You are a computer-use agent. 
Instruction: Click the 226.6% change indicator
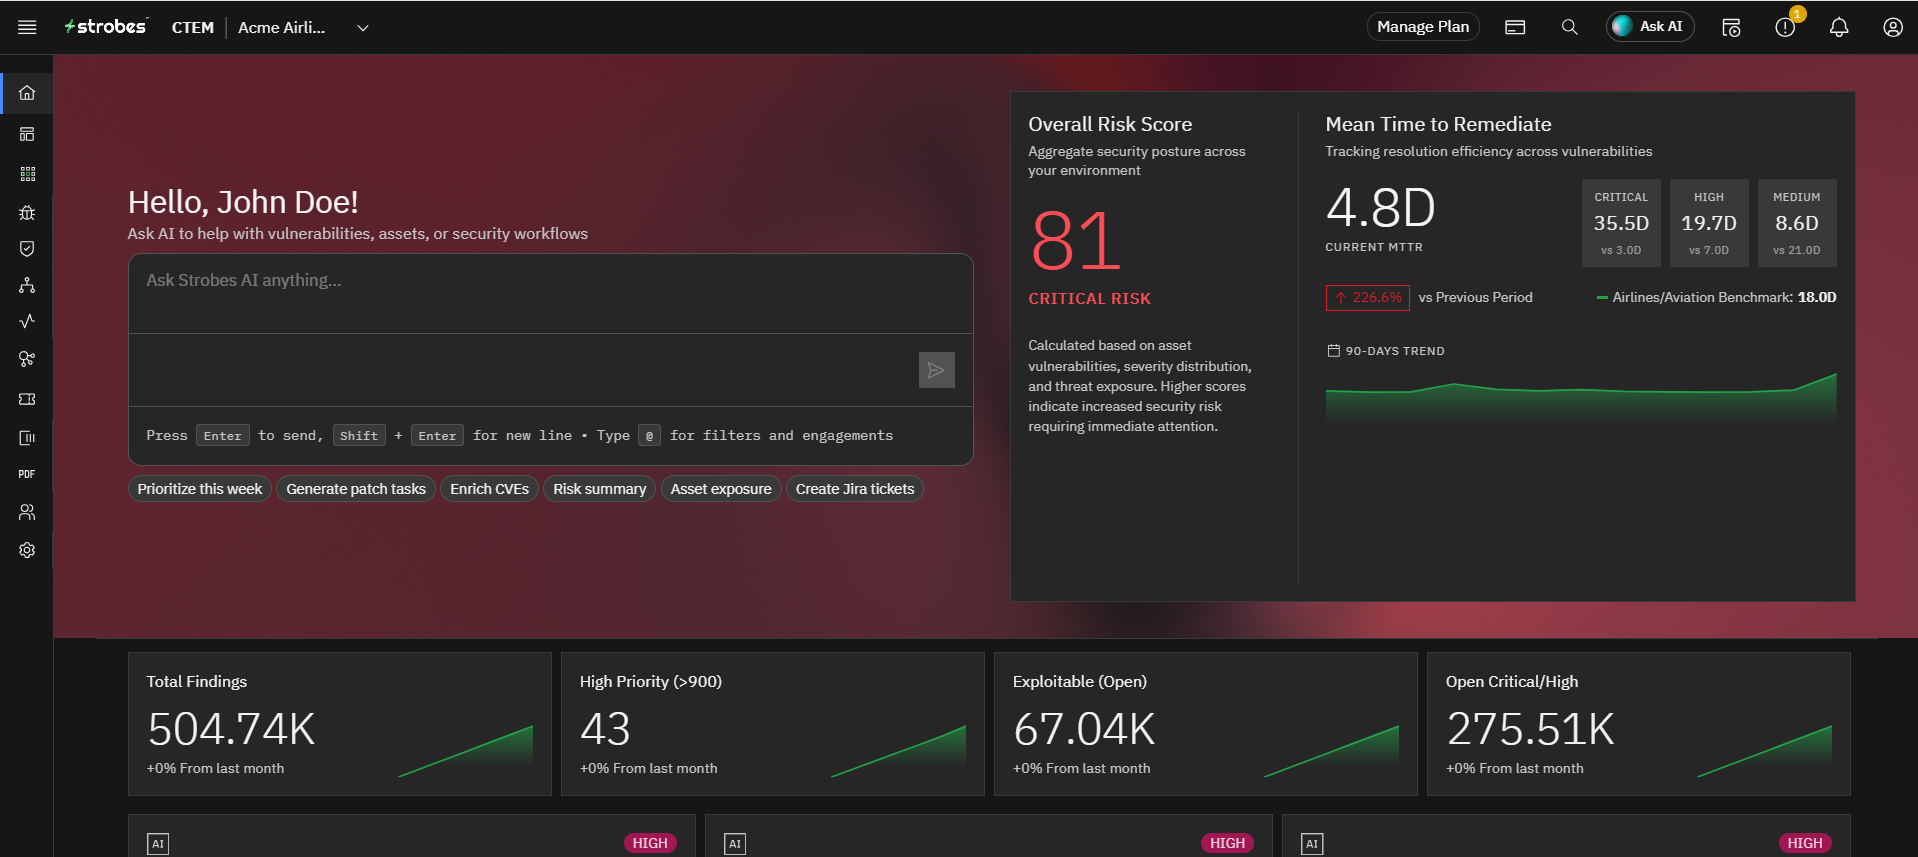1367,298
